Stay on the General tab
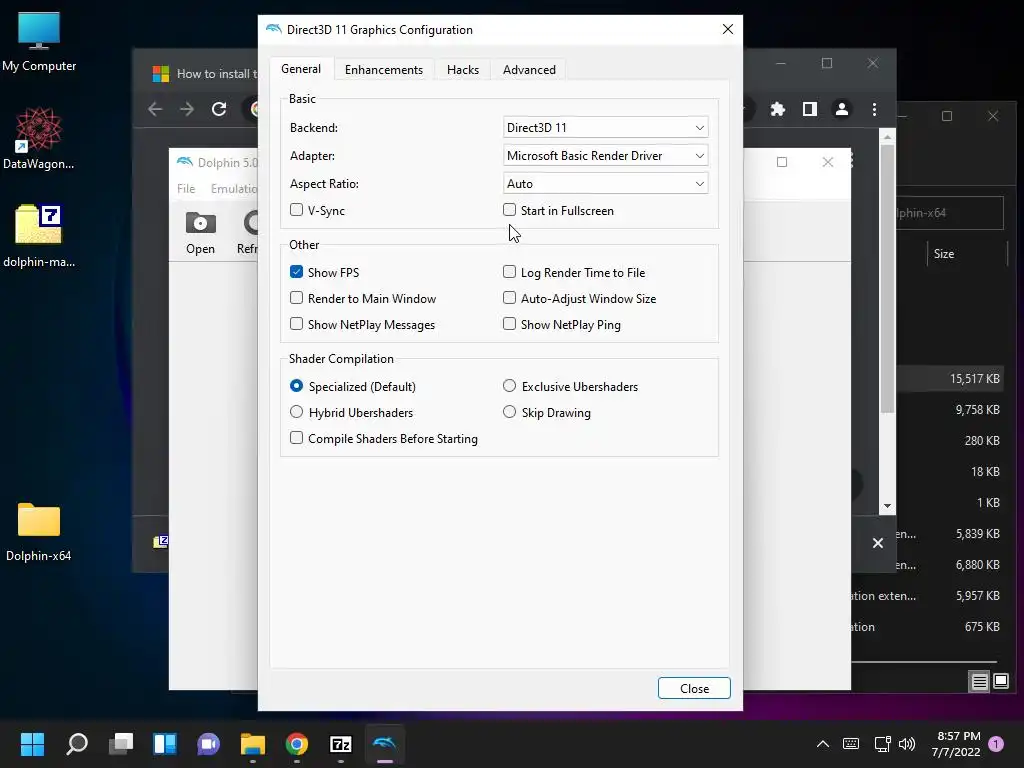This screenshot has height=768, width=1024. tap(301, 69)
